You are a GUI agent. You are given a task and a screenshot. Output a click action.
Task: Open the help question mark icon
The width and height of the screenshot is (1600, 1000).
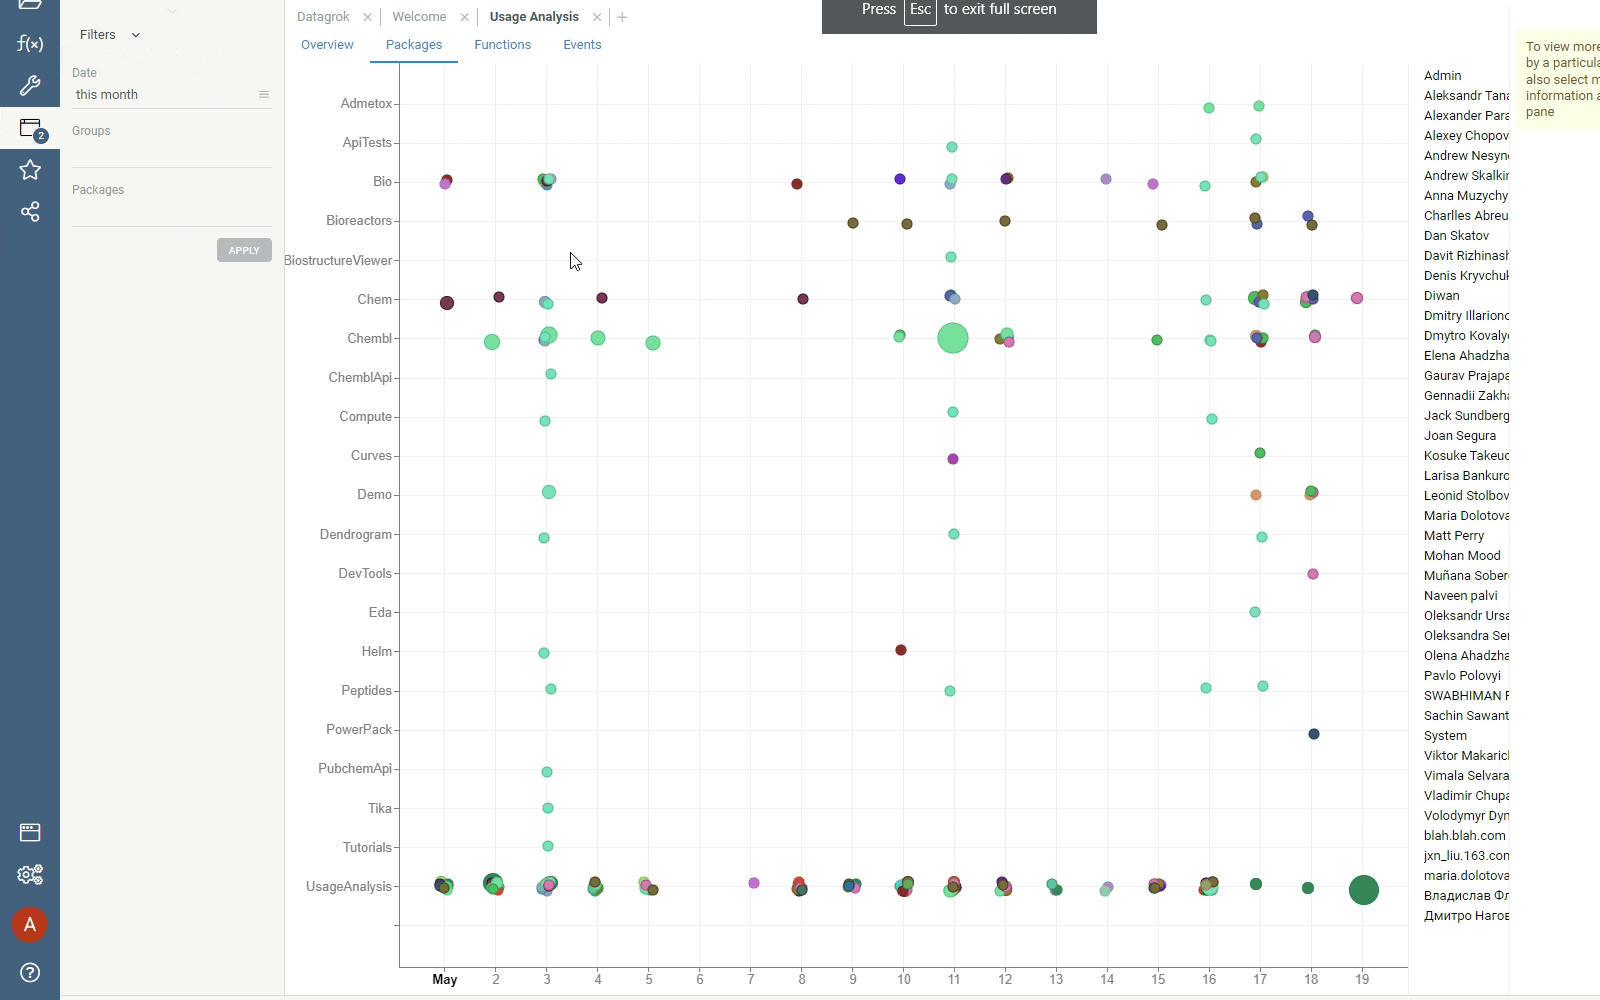coord(30,972)
